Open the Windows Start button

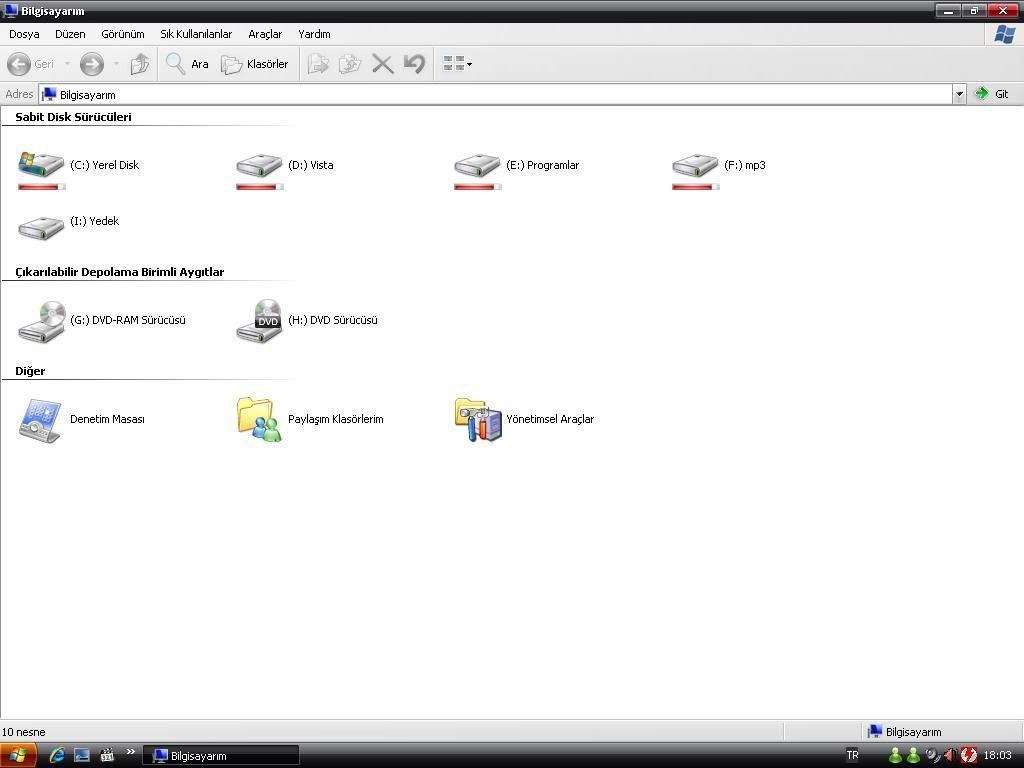click(18, 756)
